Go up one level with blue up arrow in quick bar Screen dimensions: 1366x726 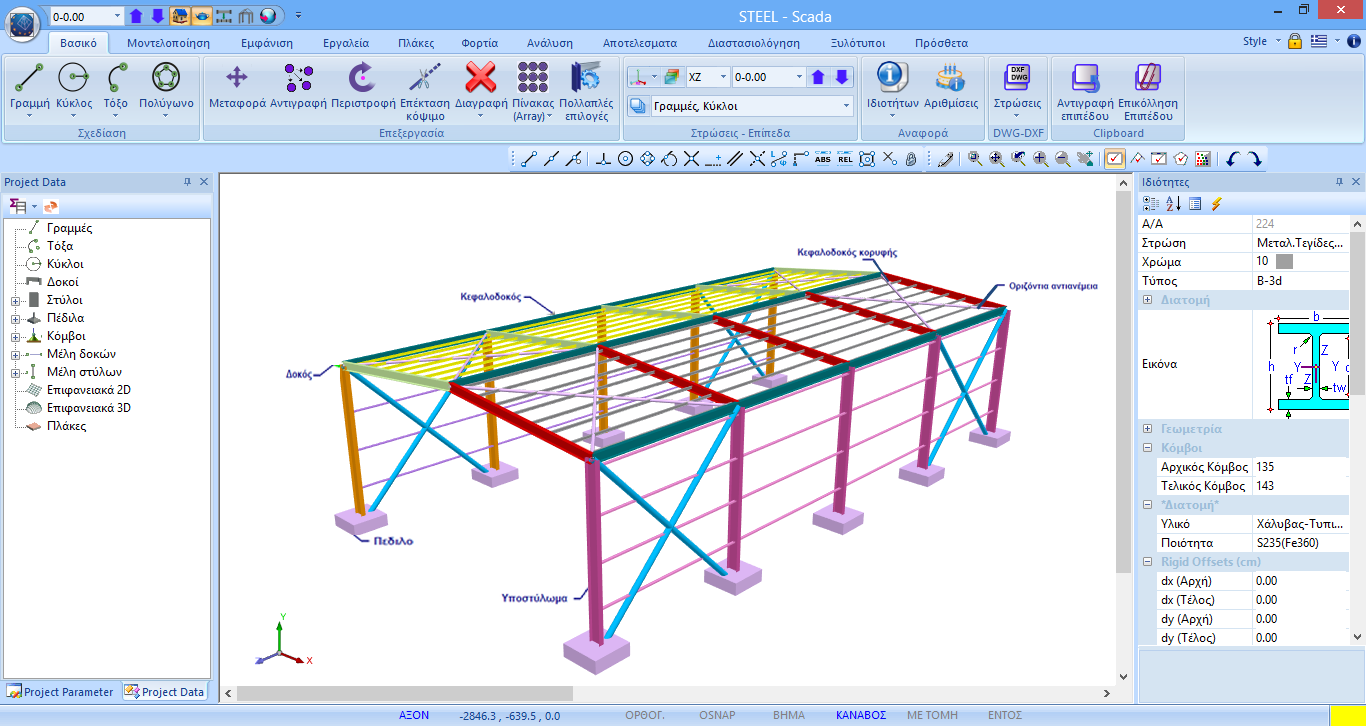[136, 16]
